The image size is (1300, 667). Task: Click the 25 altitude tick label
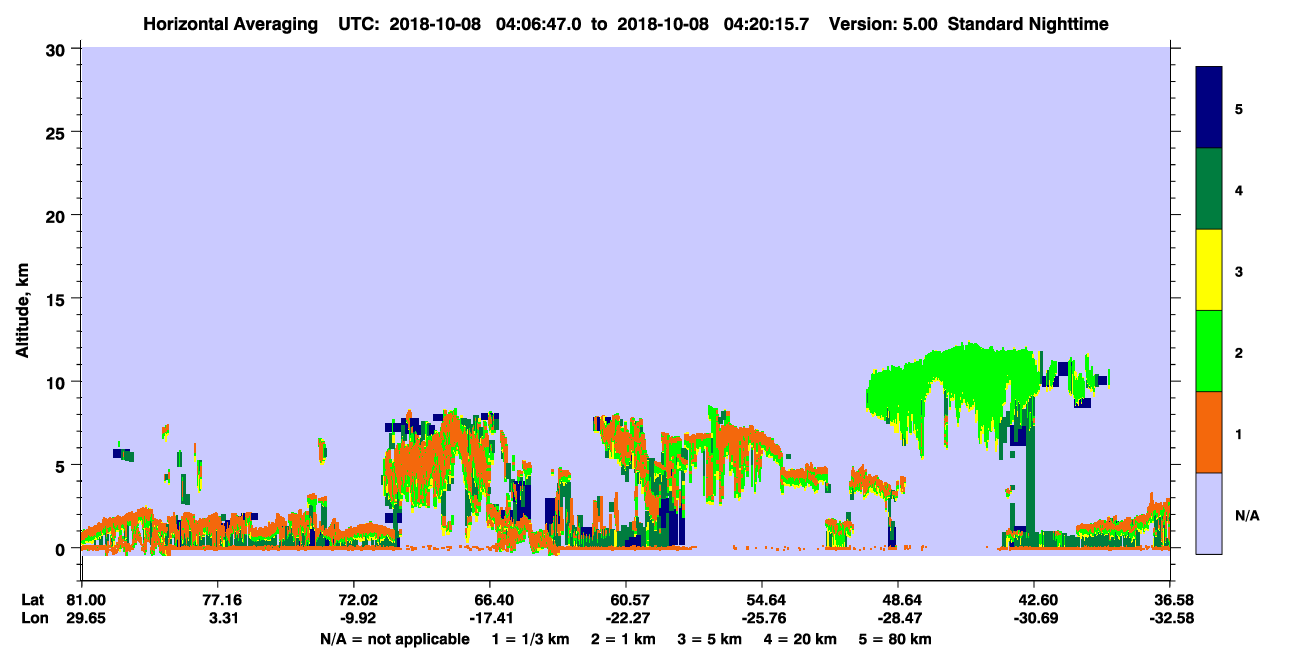(57, 132)
